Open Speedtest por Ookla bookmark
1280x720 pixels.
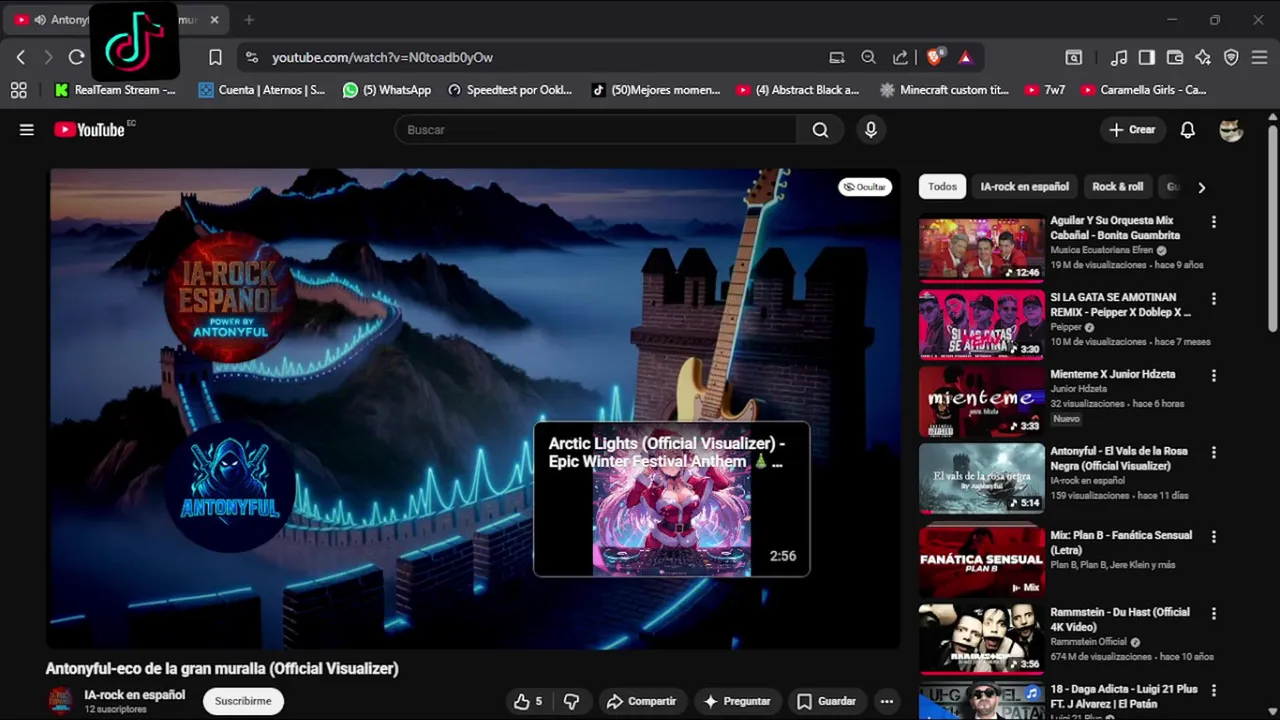tap(510, 90)
